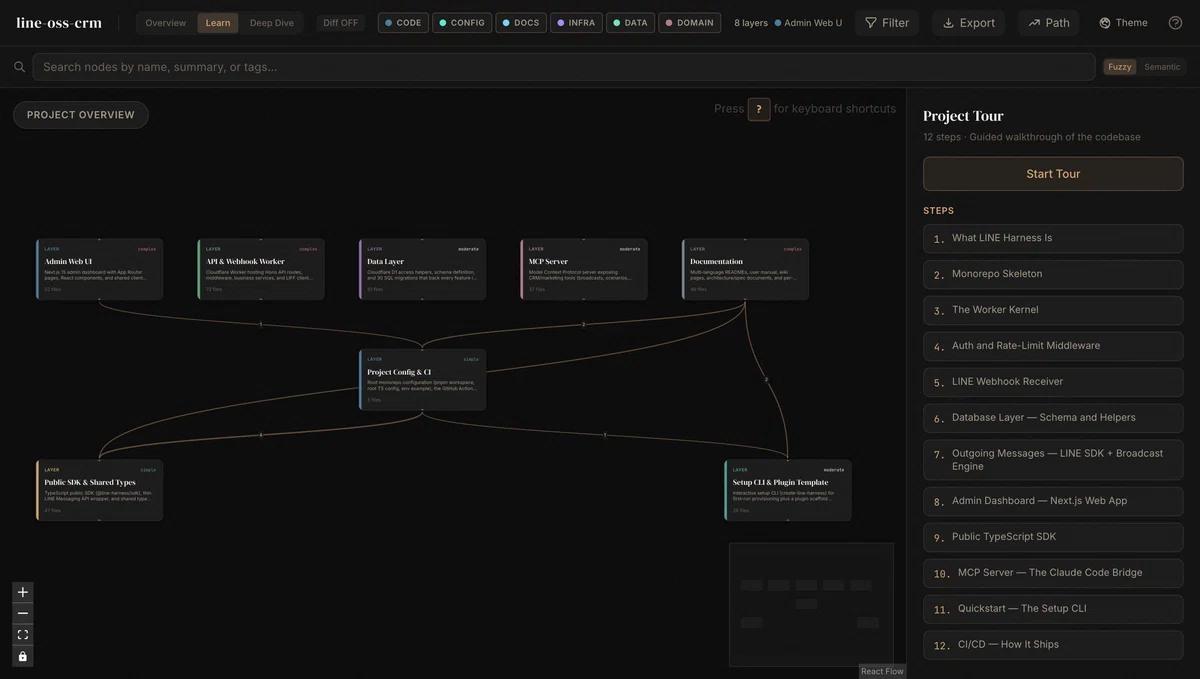
Task: Open tour step The Worker Kernel
Action: tap(1053, 311)
